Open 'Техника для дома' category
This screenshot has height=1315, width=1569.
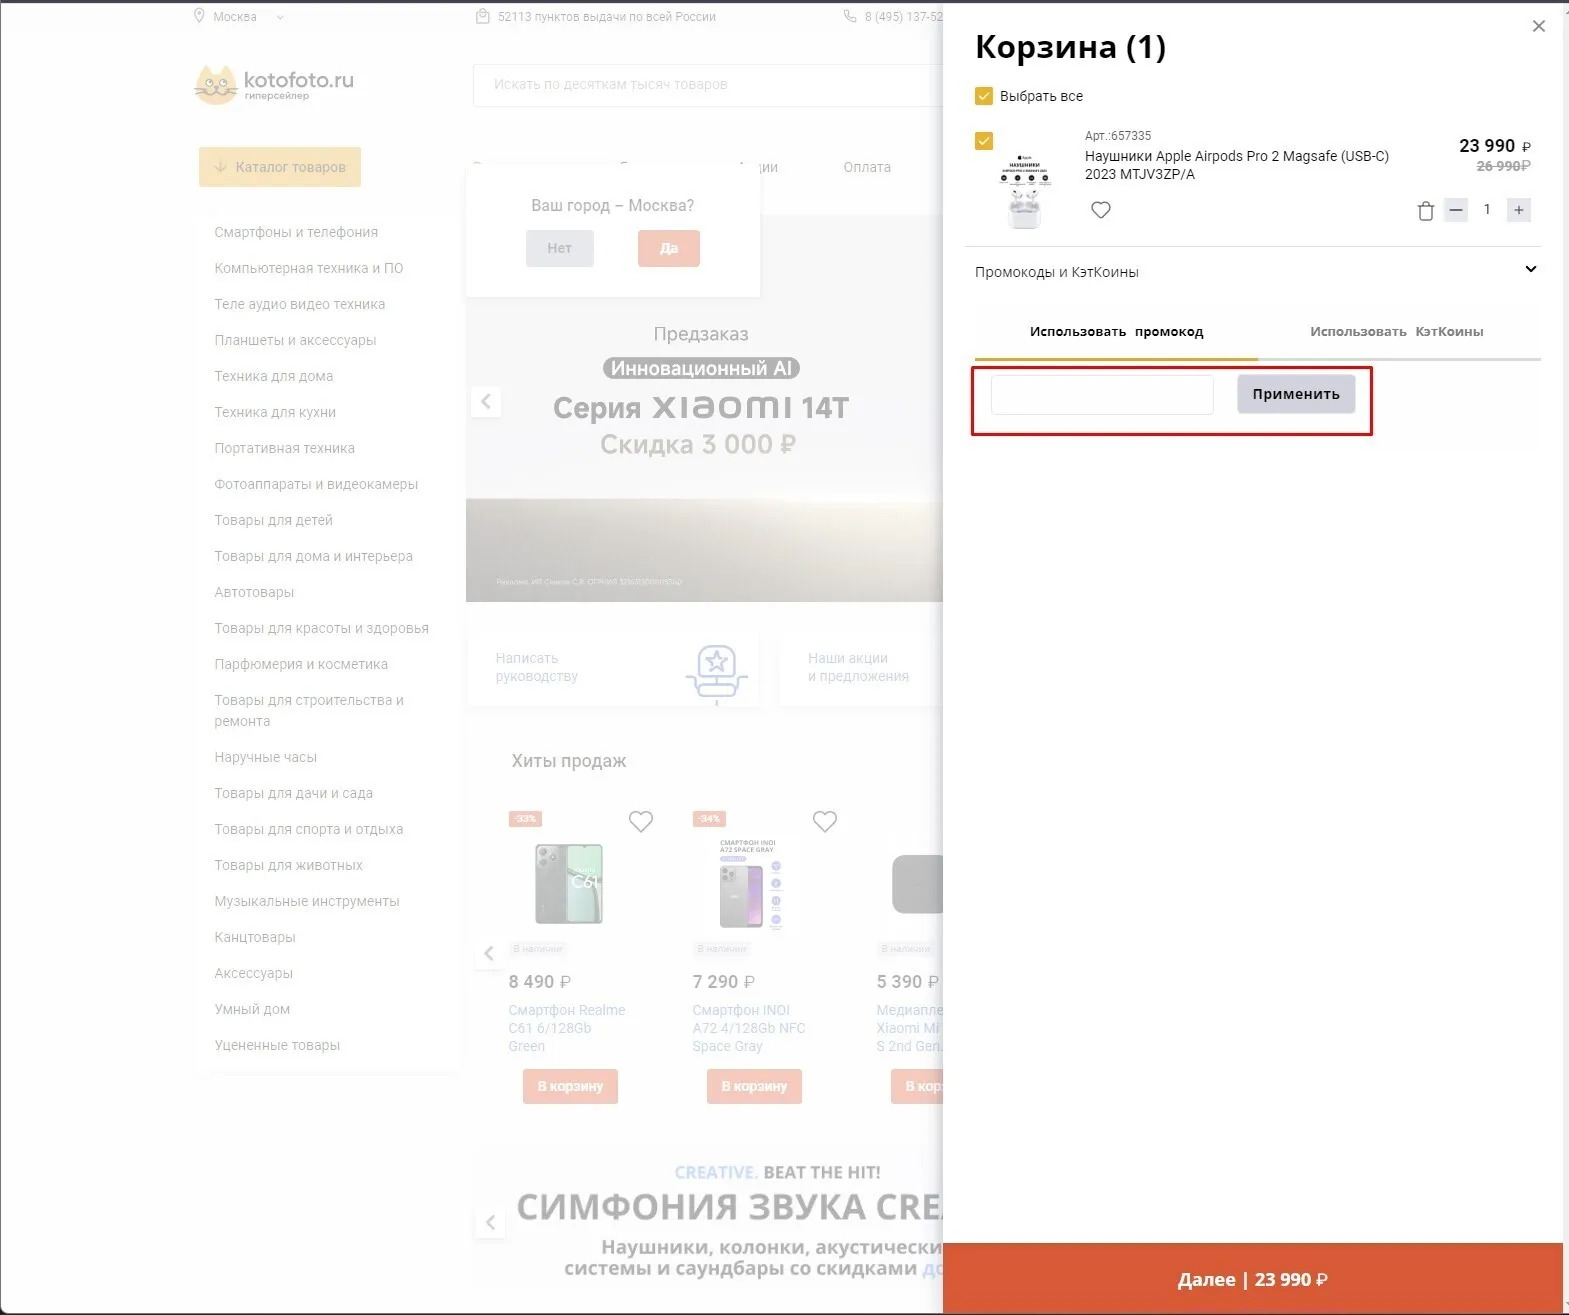click(274, 376)
